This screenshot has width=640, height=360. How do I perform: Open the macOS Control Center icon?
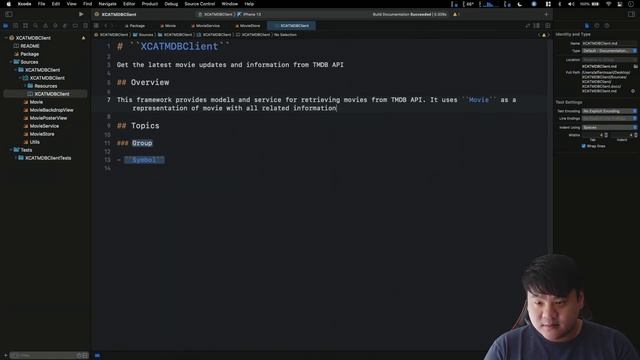[619, 4]
